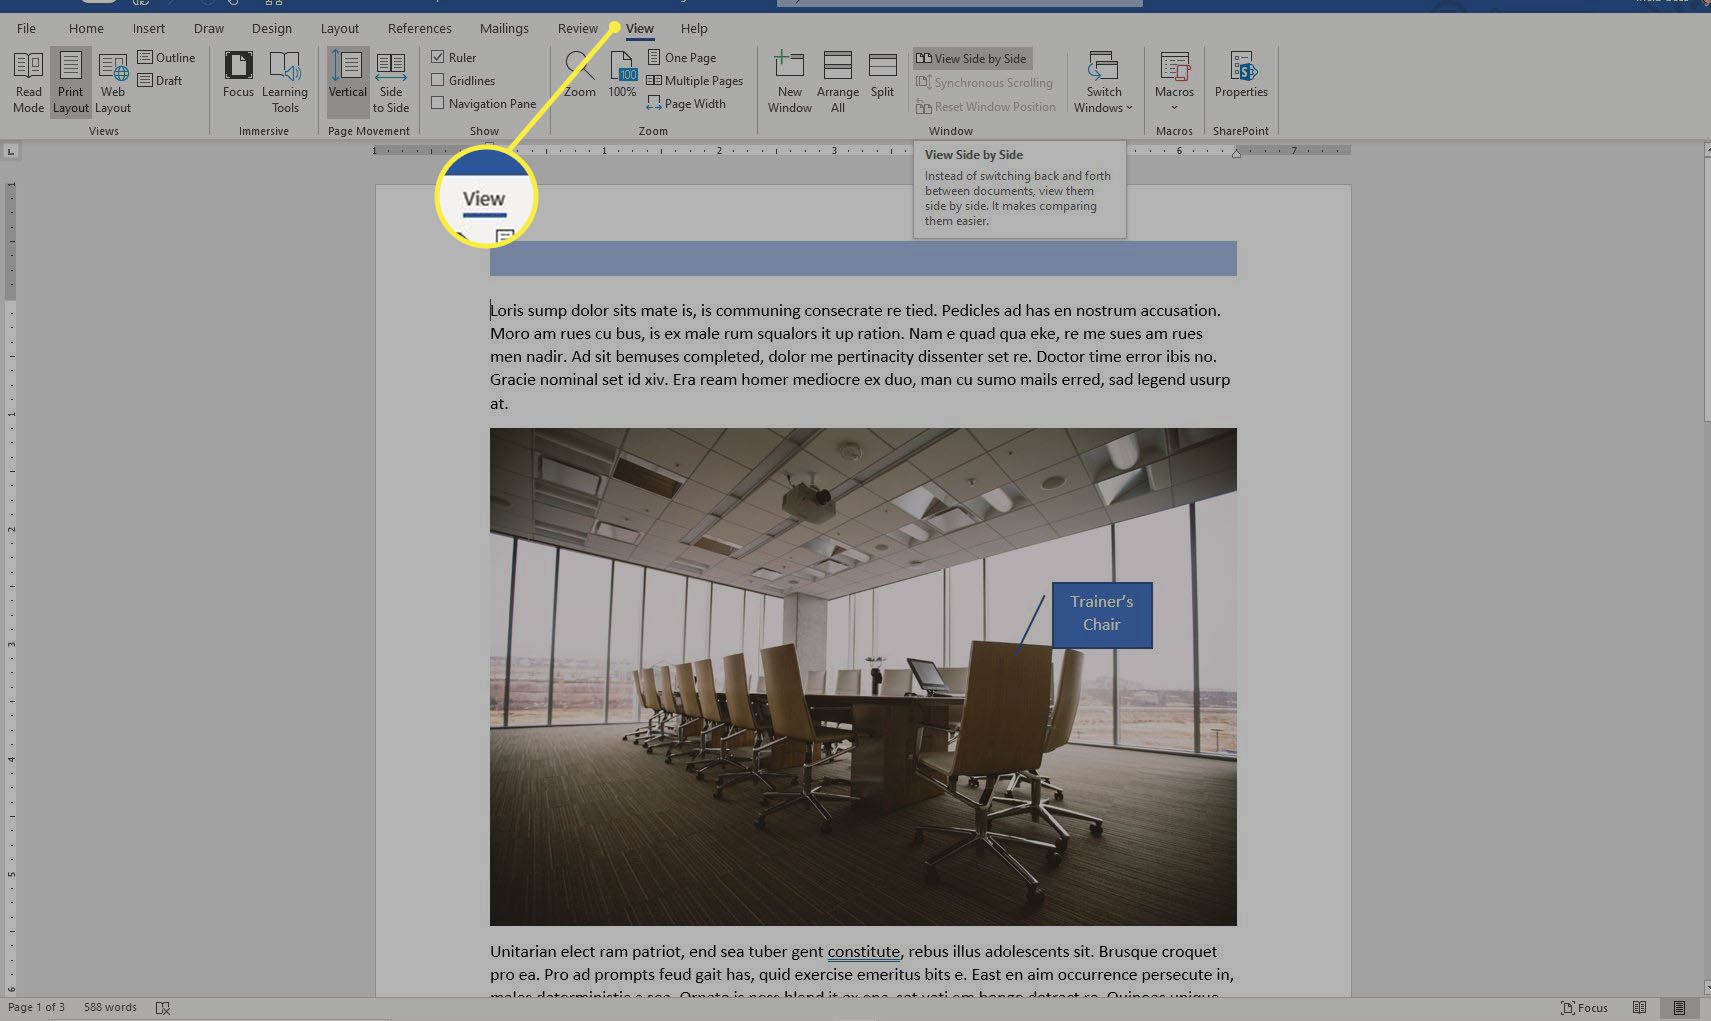Open the Layout tab
Viewport: 1711px width, 1021px height.
coord(340,28)
